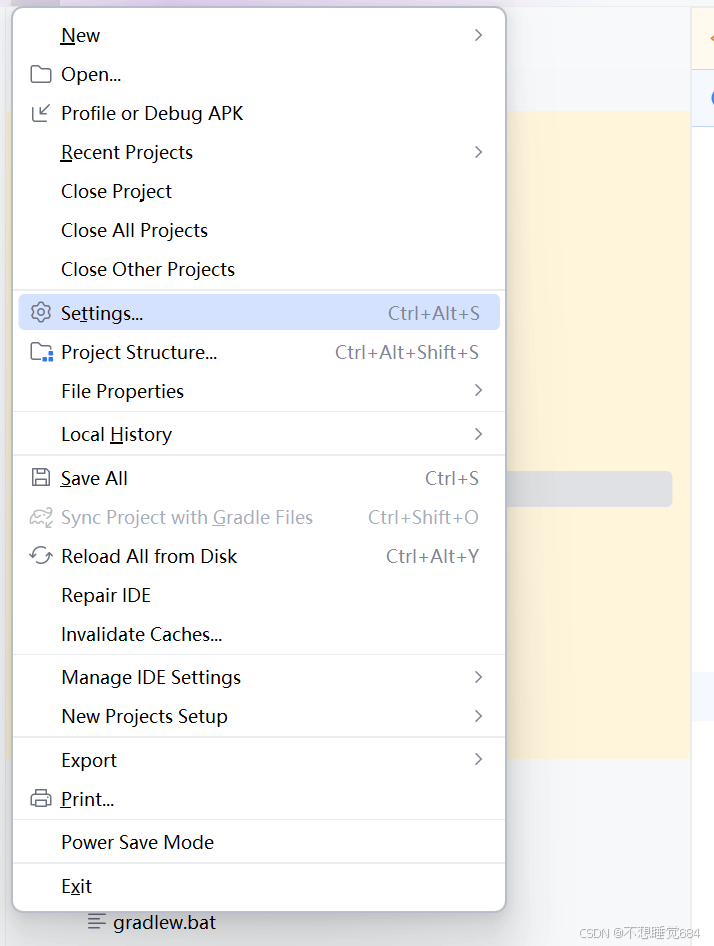The image size is (714, 946).
Task: Open File Properties menu entry
Action: [x=122, y=391]
